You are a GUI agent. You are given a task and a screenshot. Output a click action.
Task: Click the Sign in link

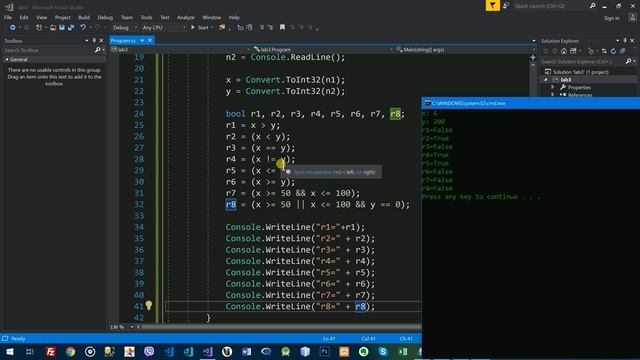pos(611,18)
